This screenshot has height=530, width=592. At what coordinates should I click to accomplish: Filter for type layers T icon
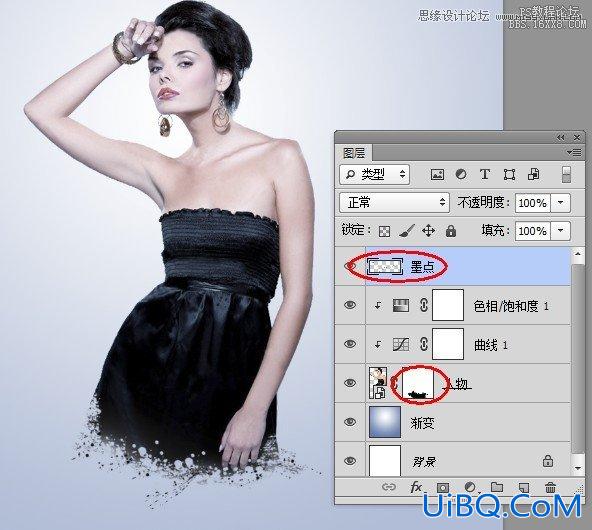click(485, 174)
